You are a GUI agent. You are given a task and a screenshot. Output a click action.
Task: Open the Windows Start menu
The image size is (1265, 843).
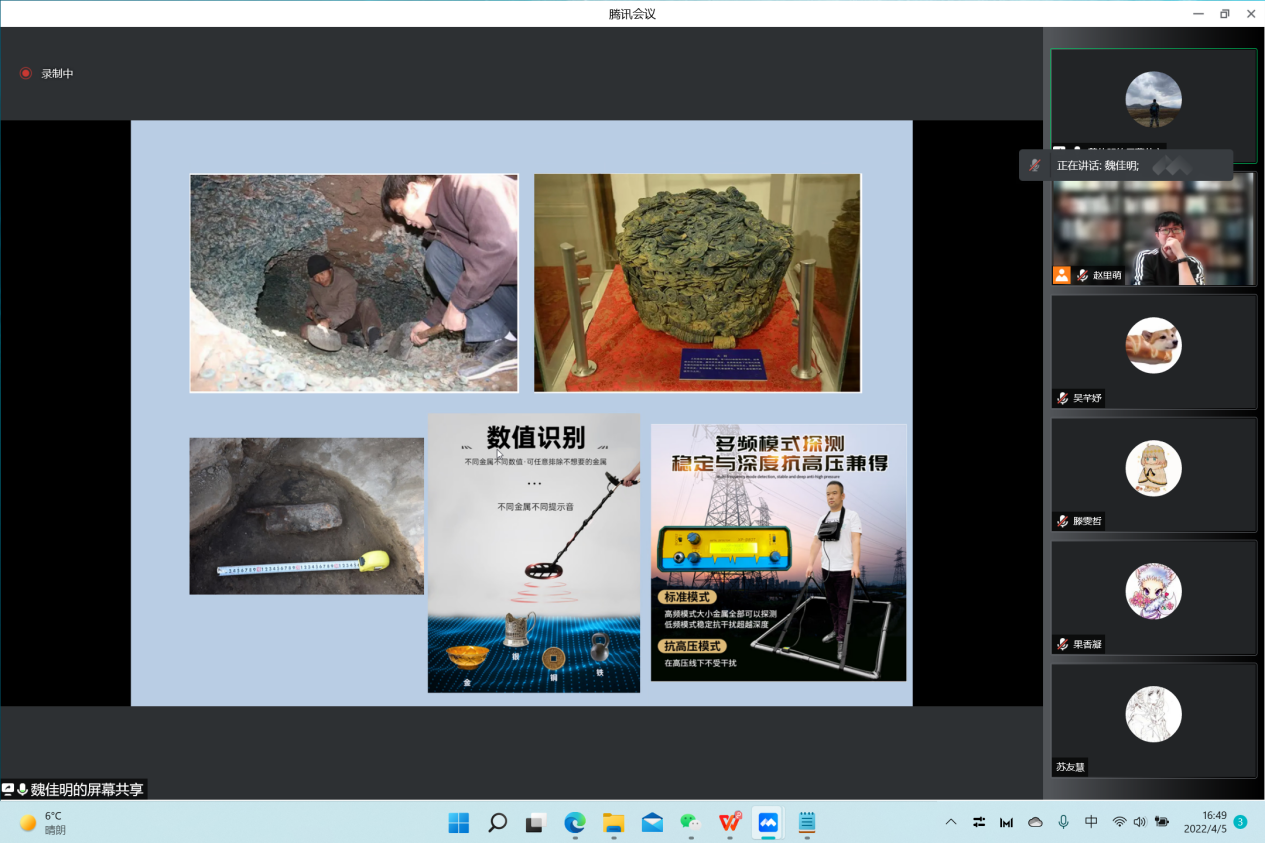[x=459, y=822]
